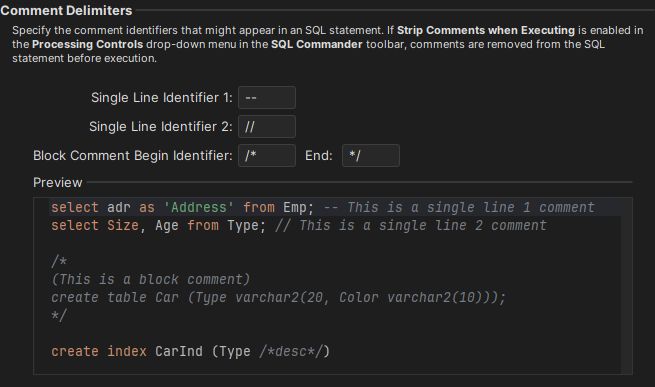Click the 'Single Line Identifier 2:' label
The image size is (655, 387).
click(161, 127)
